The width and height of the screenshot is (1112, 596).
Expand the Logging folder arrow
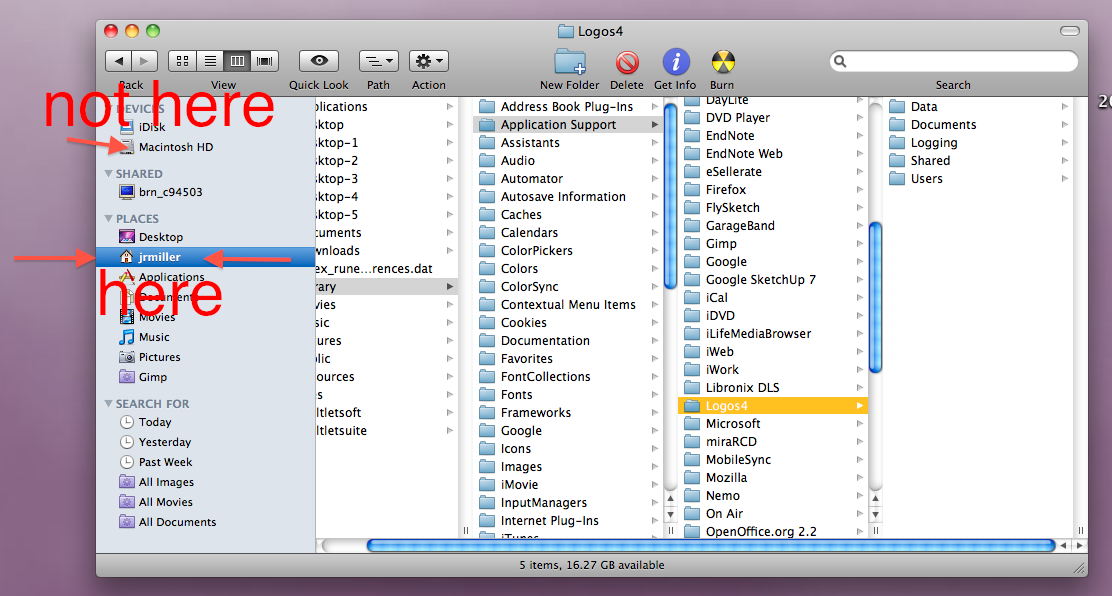[1064, 143]
